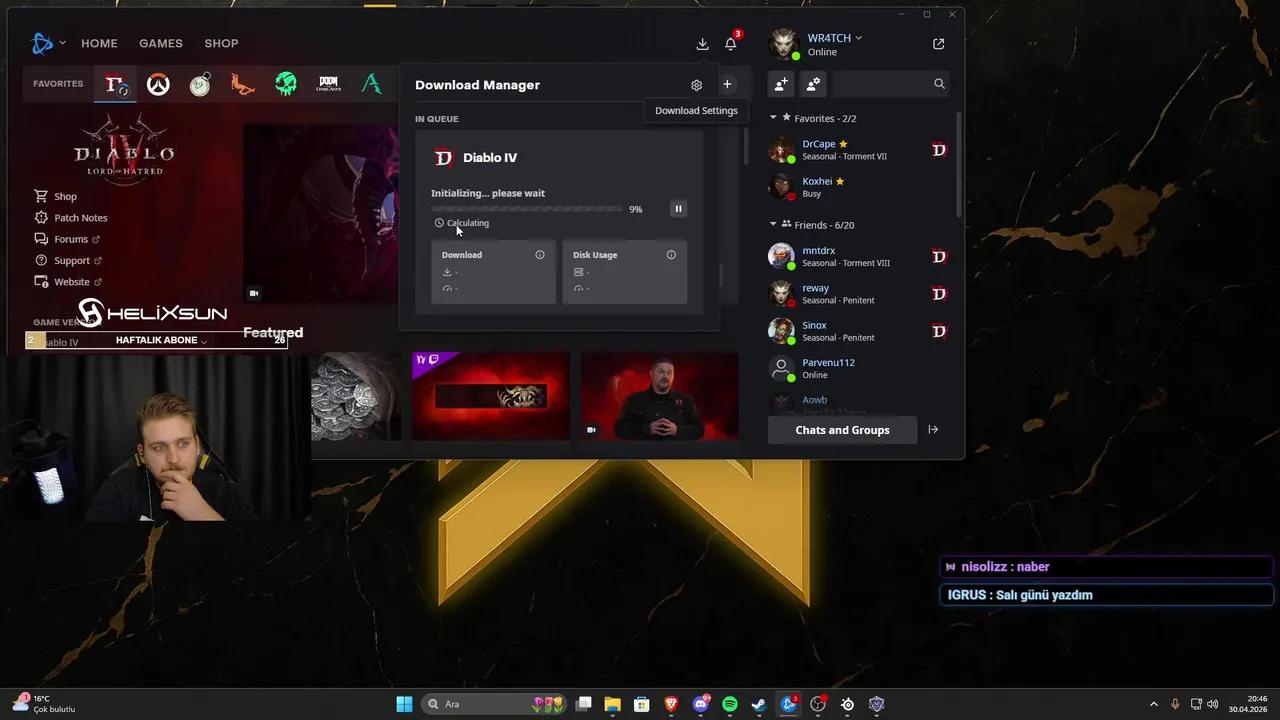The image size is (1280, 720).
Task: Pause the Diablo IV download
Action: (678, 209)
